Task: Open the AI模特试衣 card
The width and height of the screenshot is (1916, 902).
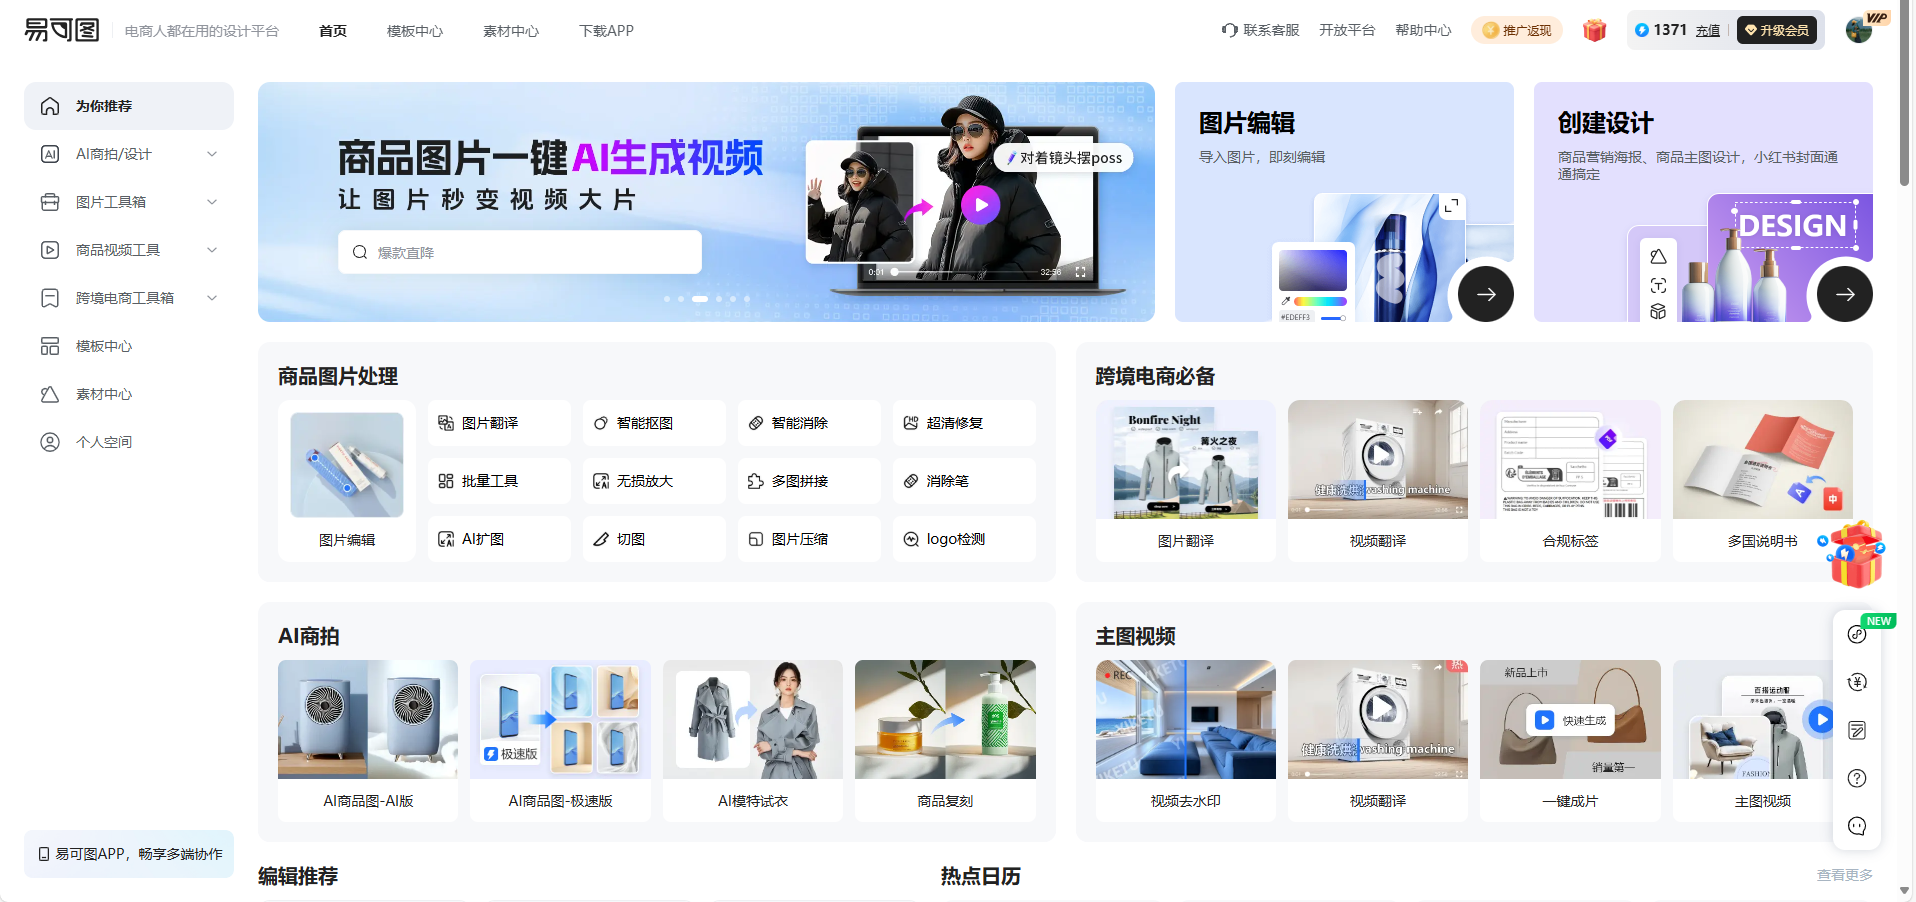Action: (753, 741)
